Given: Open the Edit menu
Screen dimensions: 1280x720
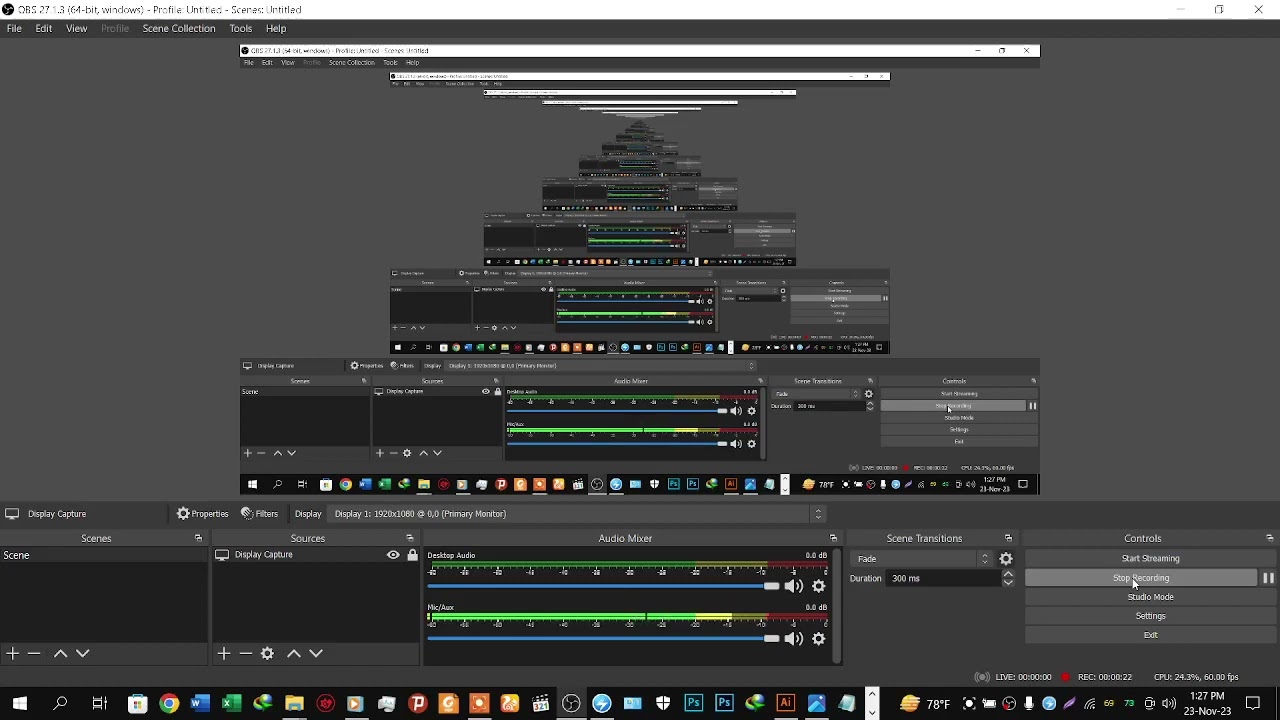Looking at the screenshot, I should click(x=44, y=29).
